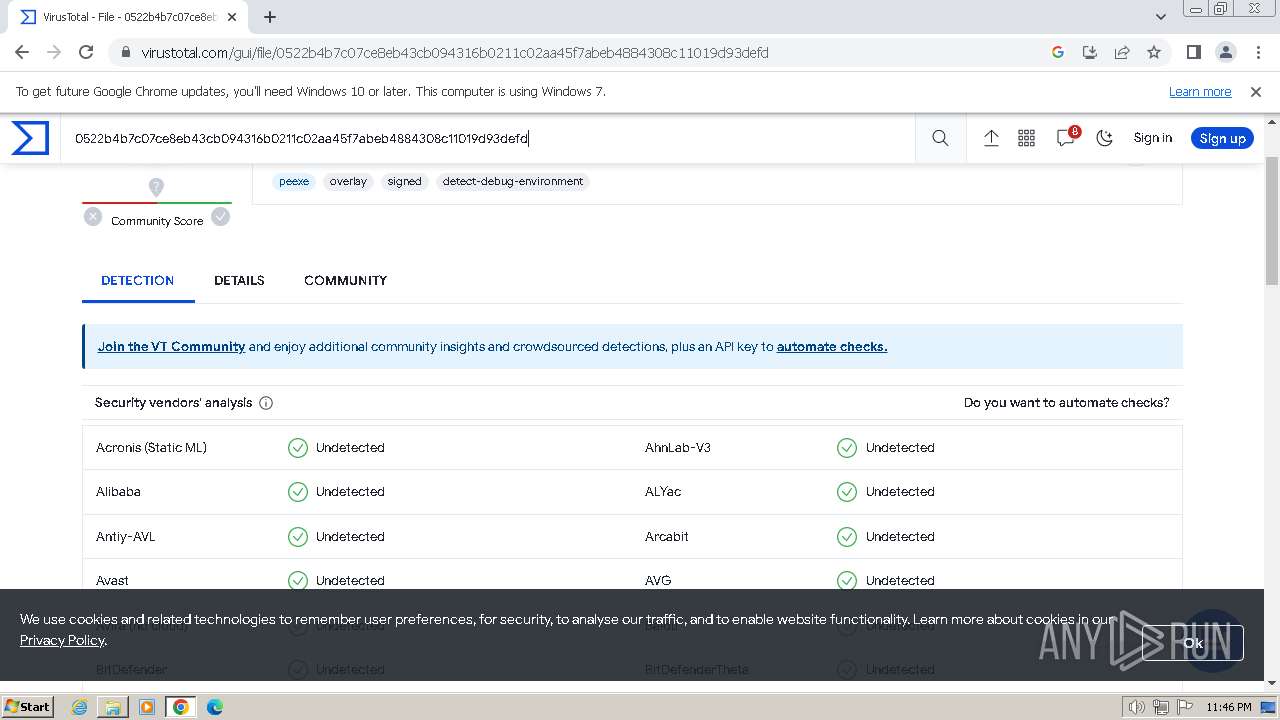Click ALYac vendor name
Image resolution: width=1280 pixels, height=720 pixels.
tap(663, 491)
